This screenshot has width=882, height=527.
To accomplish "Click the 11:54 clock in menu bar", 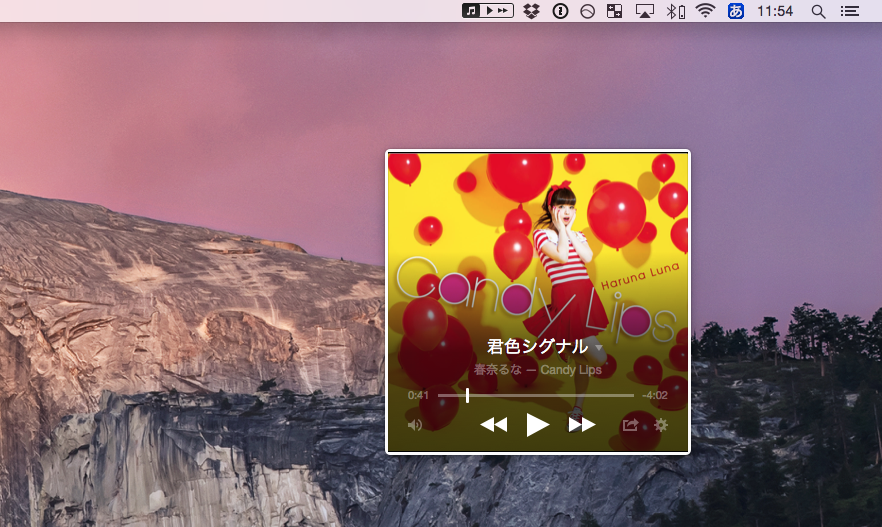I will tap(775, 11).
